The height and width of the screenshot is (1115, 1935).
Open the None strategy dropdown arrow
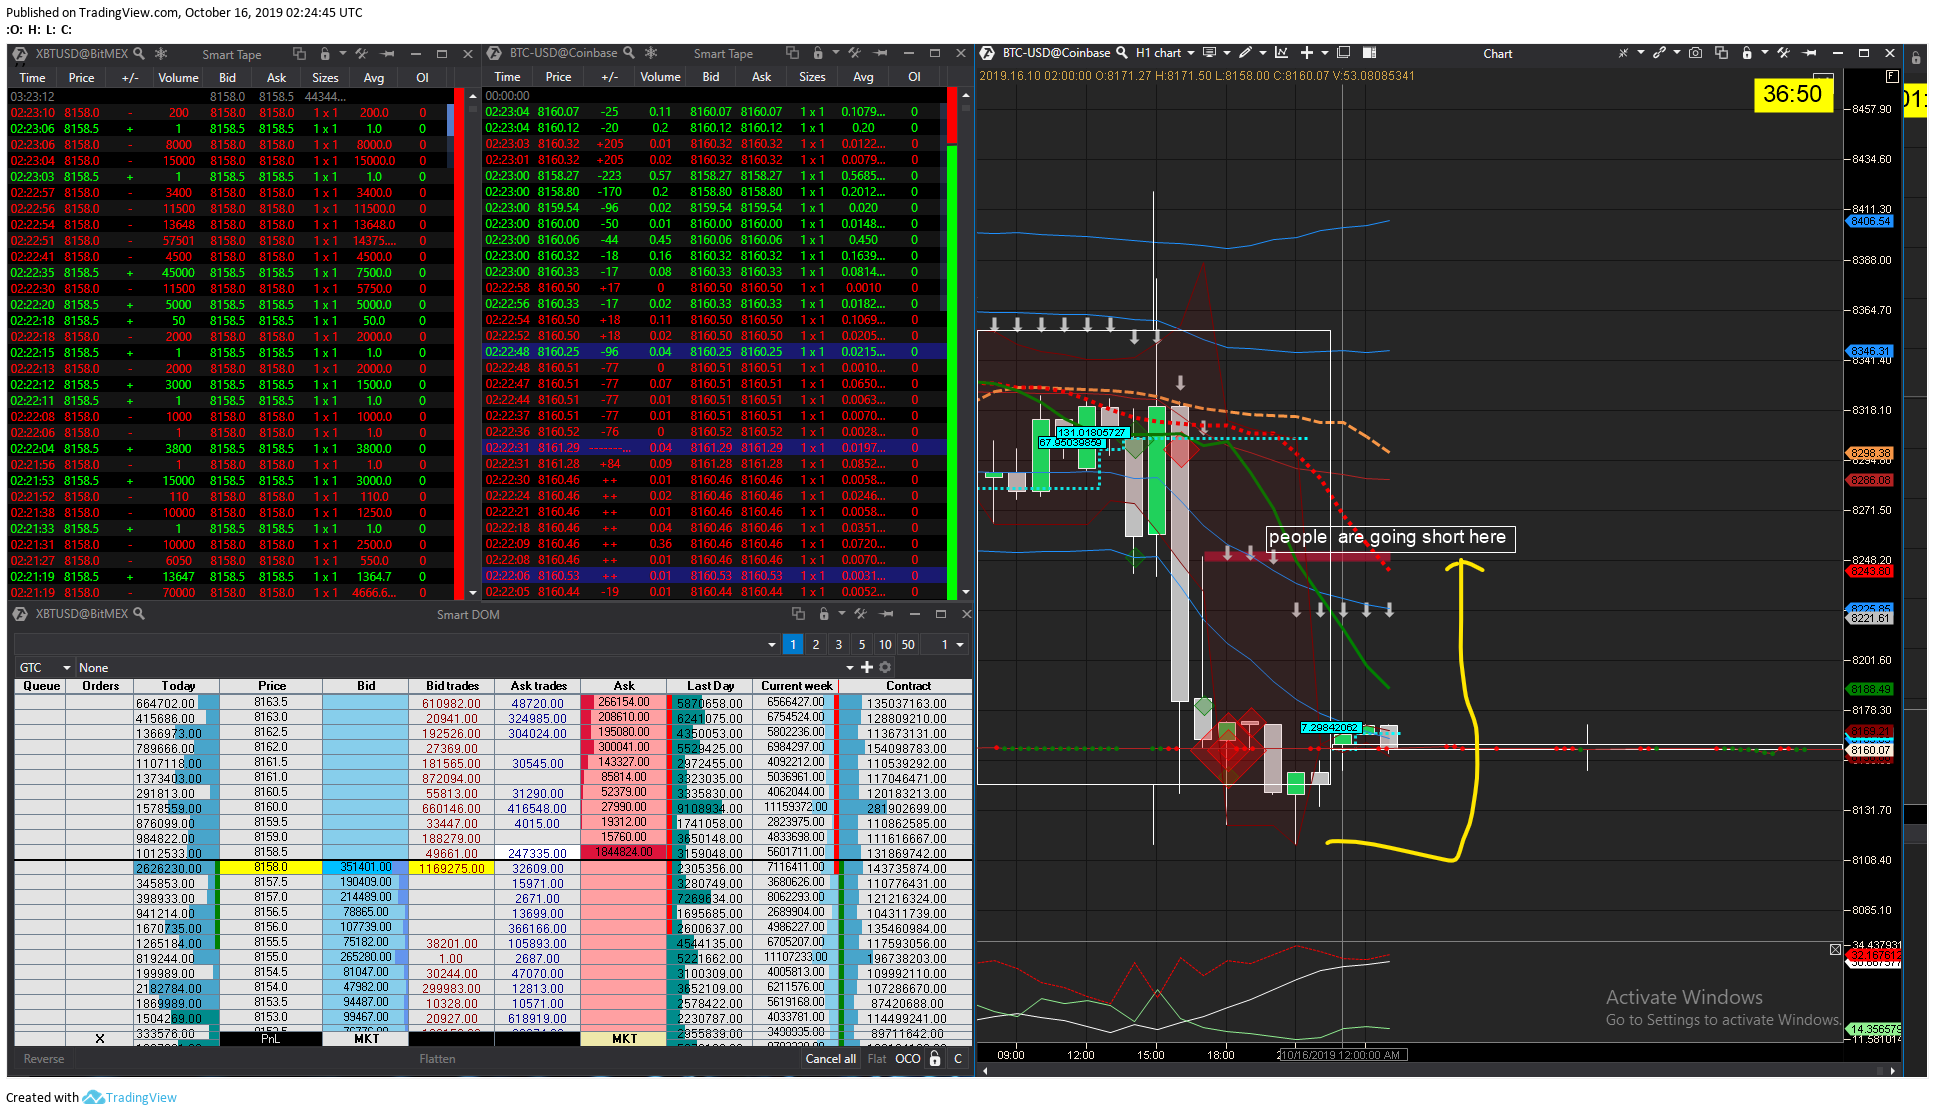849,667
